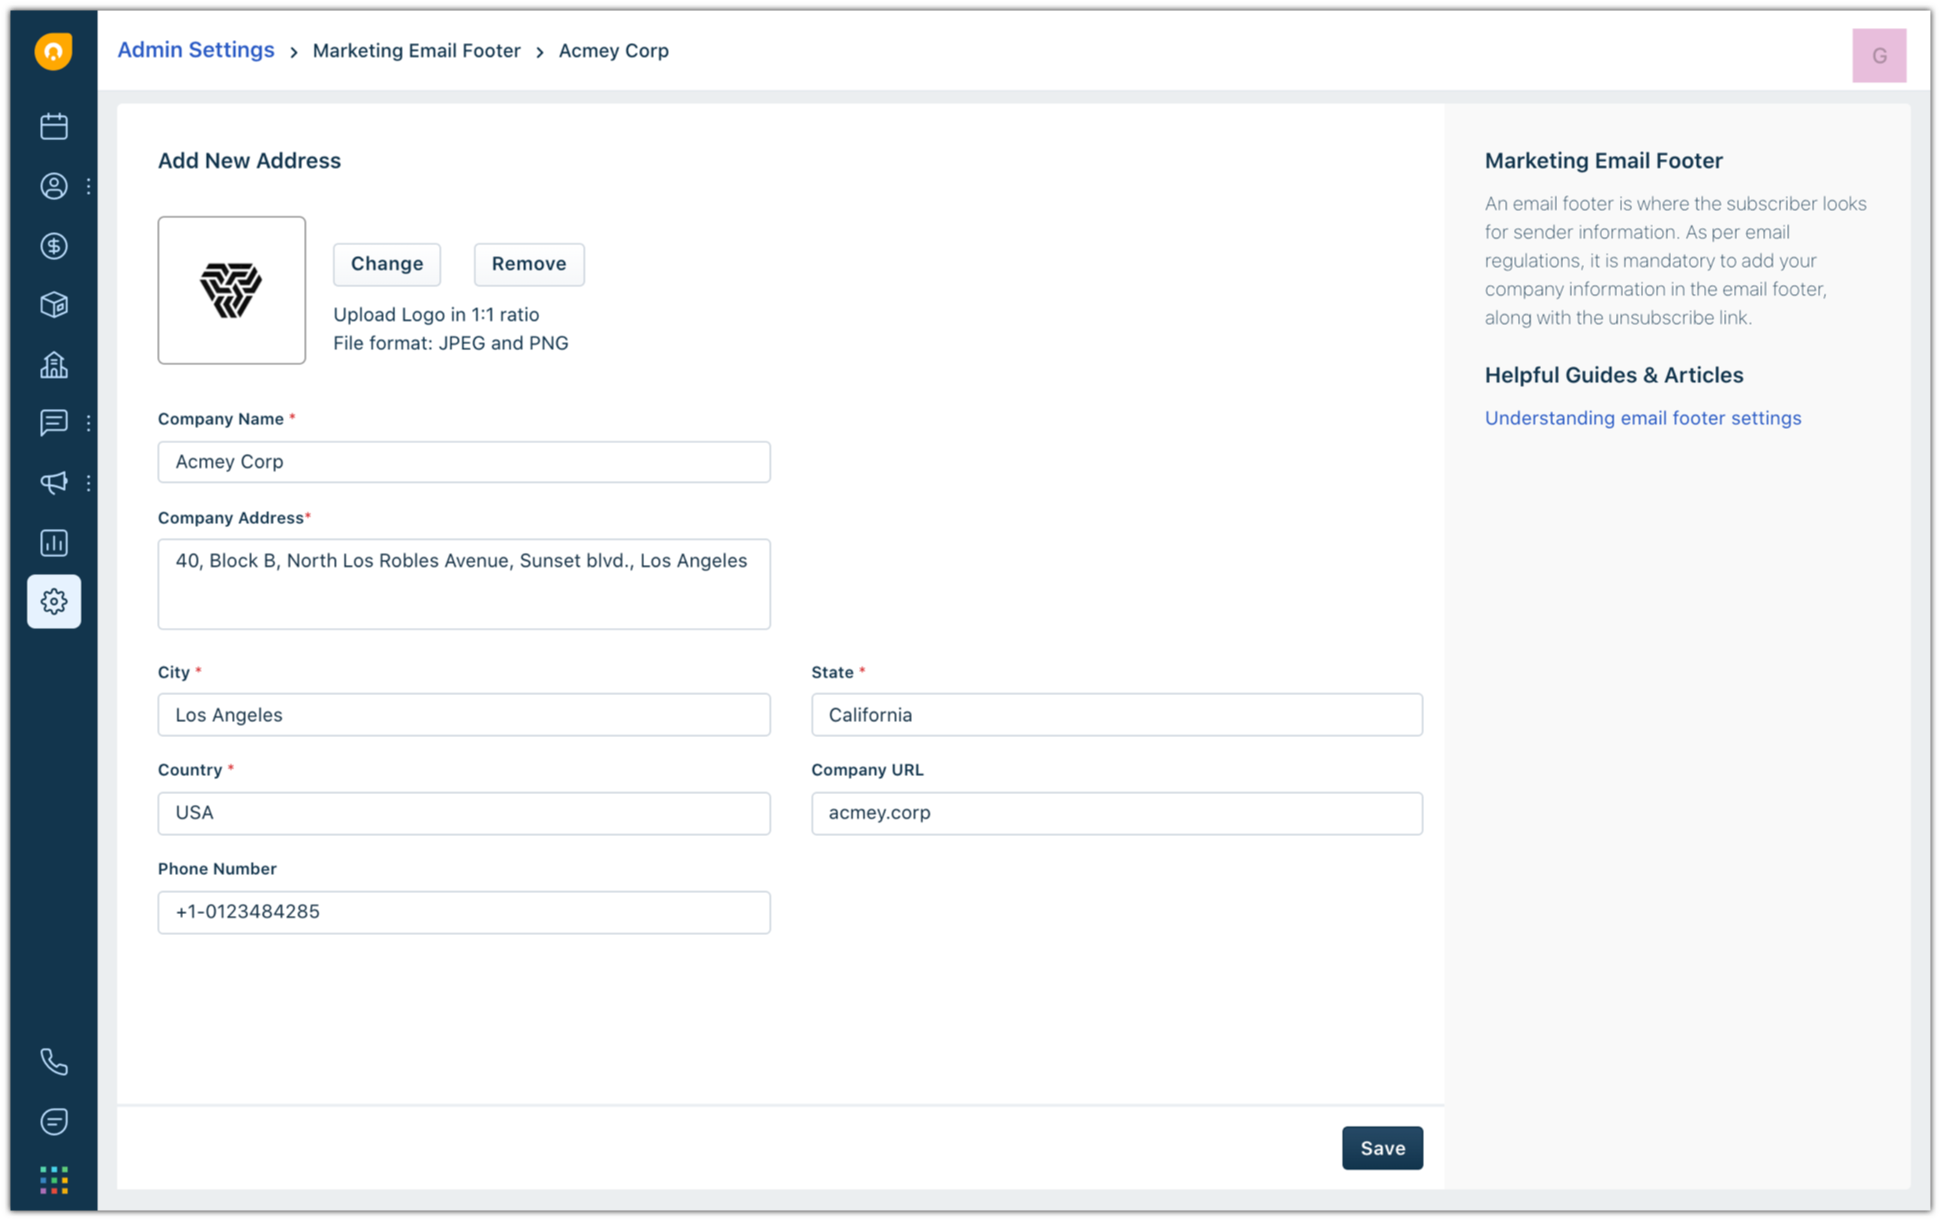Open Accounts using the building icon
This screenshot has height=1221, width=1941.
pos(54,364)
